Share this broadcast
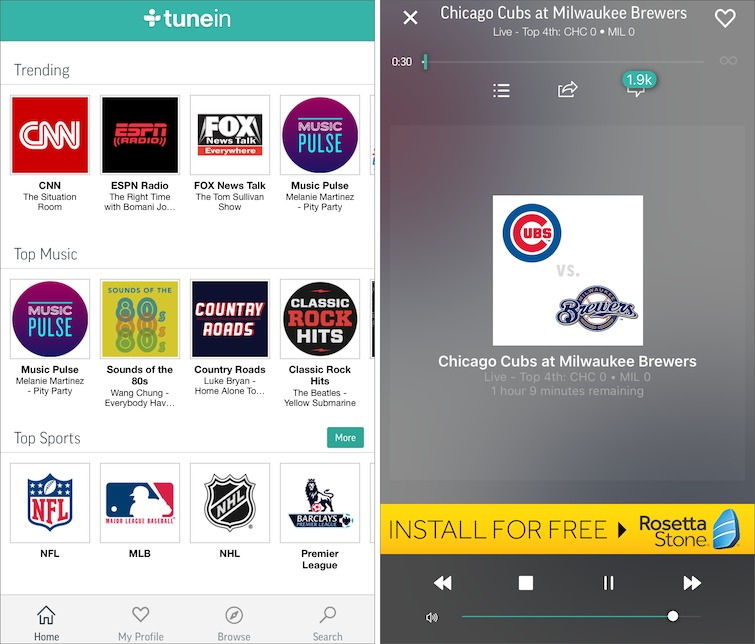Screen dimensions: 755x644 point(567,90)
